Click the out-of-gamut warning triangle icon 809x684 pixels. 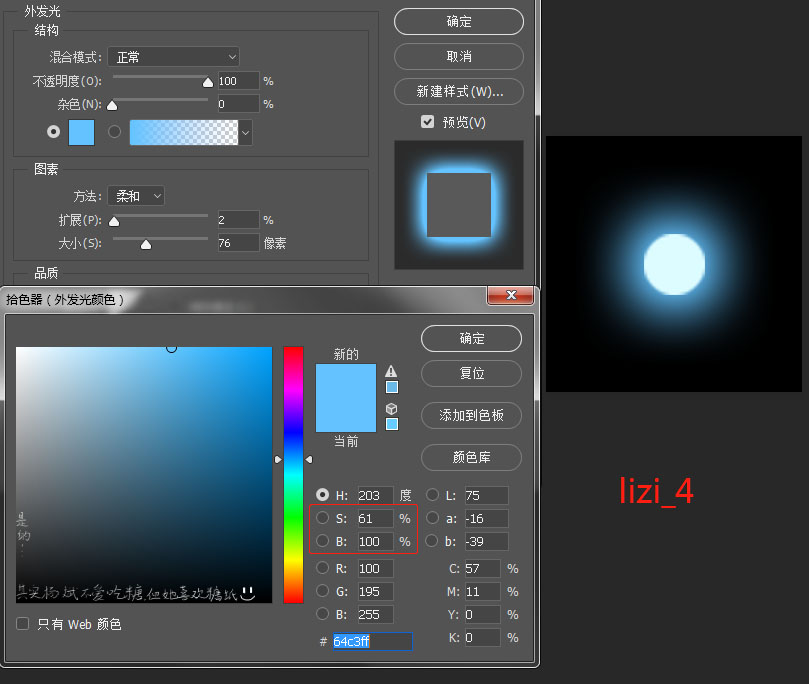[391, 371]
